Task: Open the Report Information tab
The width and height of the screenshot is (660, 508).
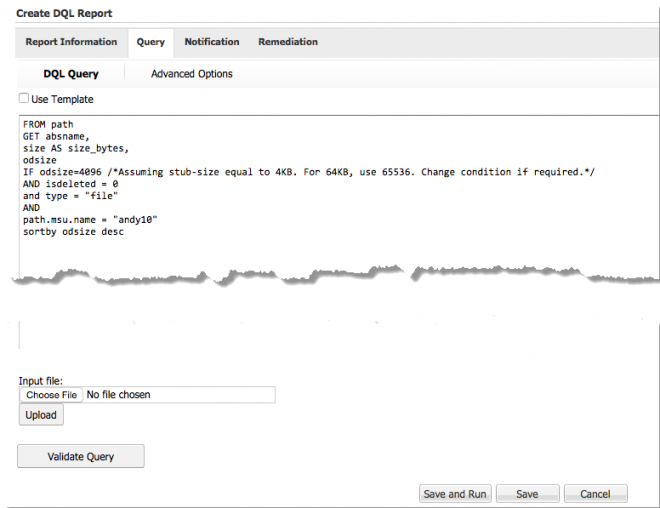Action: click(x=71, y=42)
